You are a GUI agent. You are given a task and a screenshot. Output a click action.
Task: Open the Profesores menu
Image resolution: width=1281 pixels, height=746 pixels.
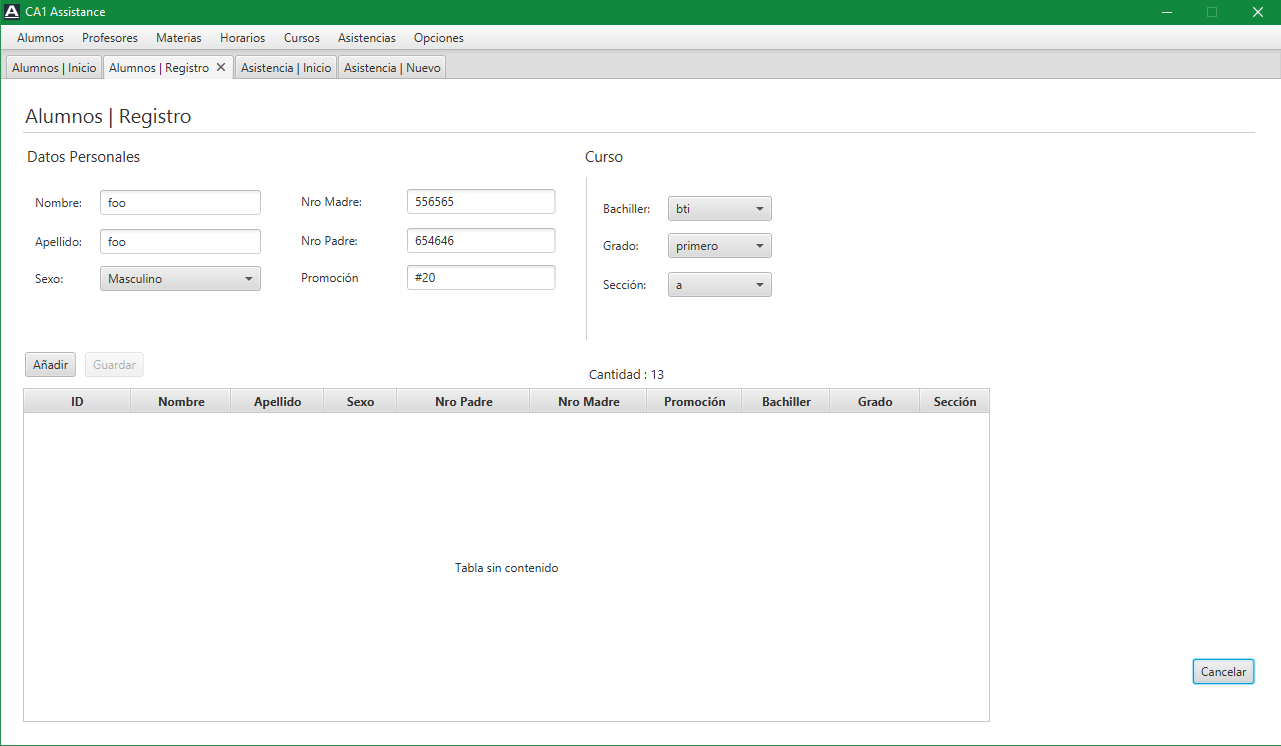pos(110,38)
